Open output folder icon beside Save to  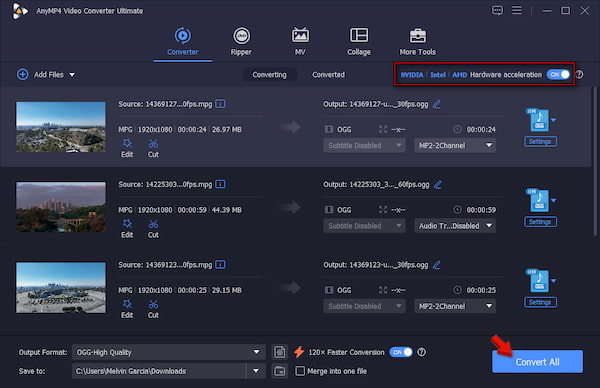(x=280, y=371)
